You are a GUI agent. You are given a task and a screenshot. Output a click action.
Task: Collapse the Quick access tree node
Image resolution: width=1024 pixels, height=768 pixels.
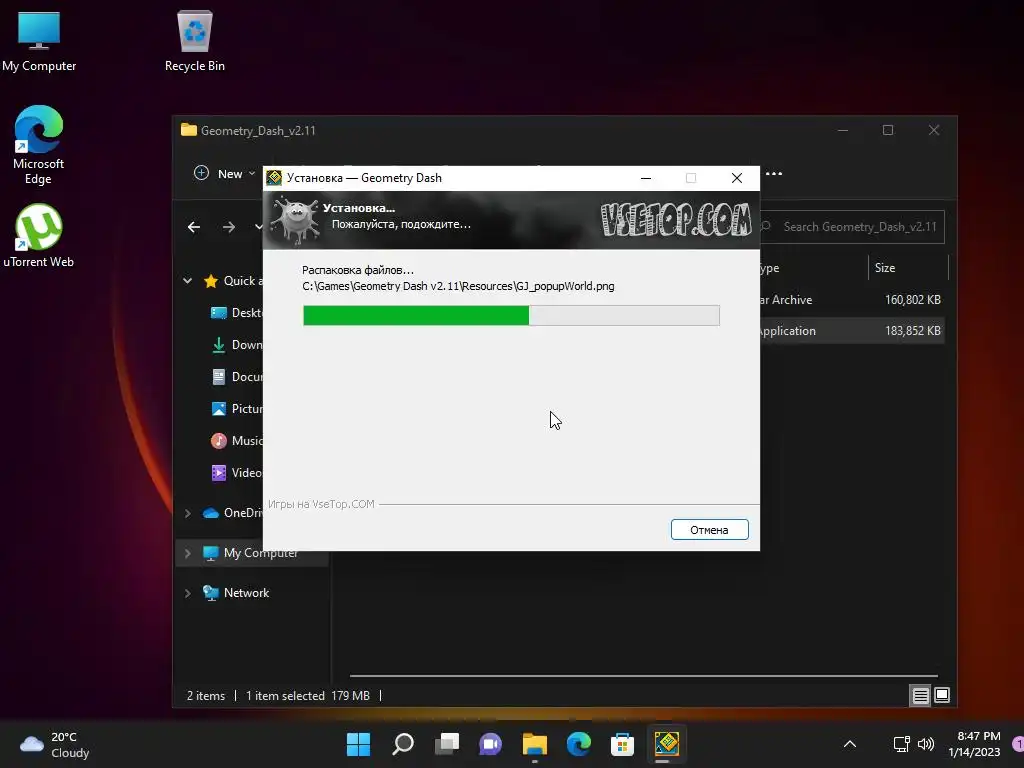point(187,281)
